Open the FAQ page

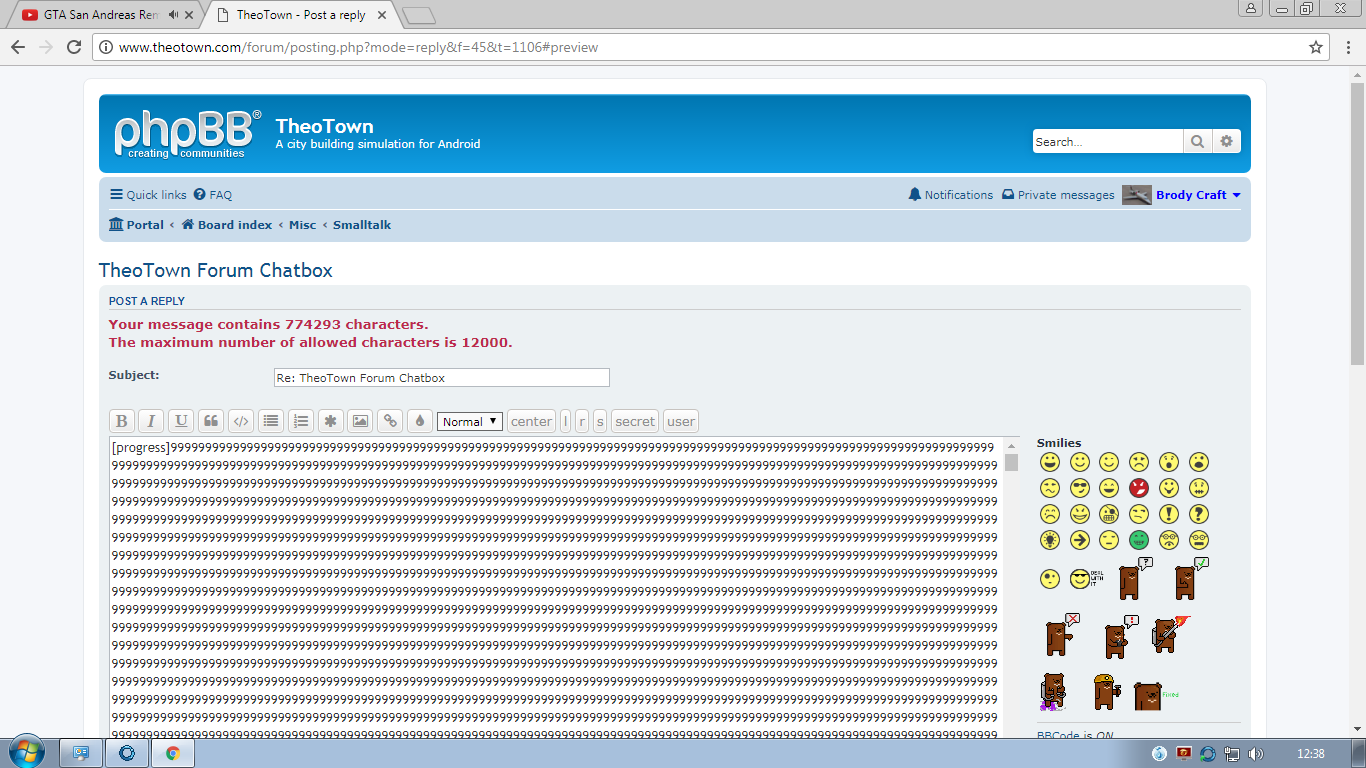(x=213, y=195)
